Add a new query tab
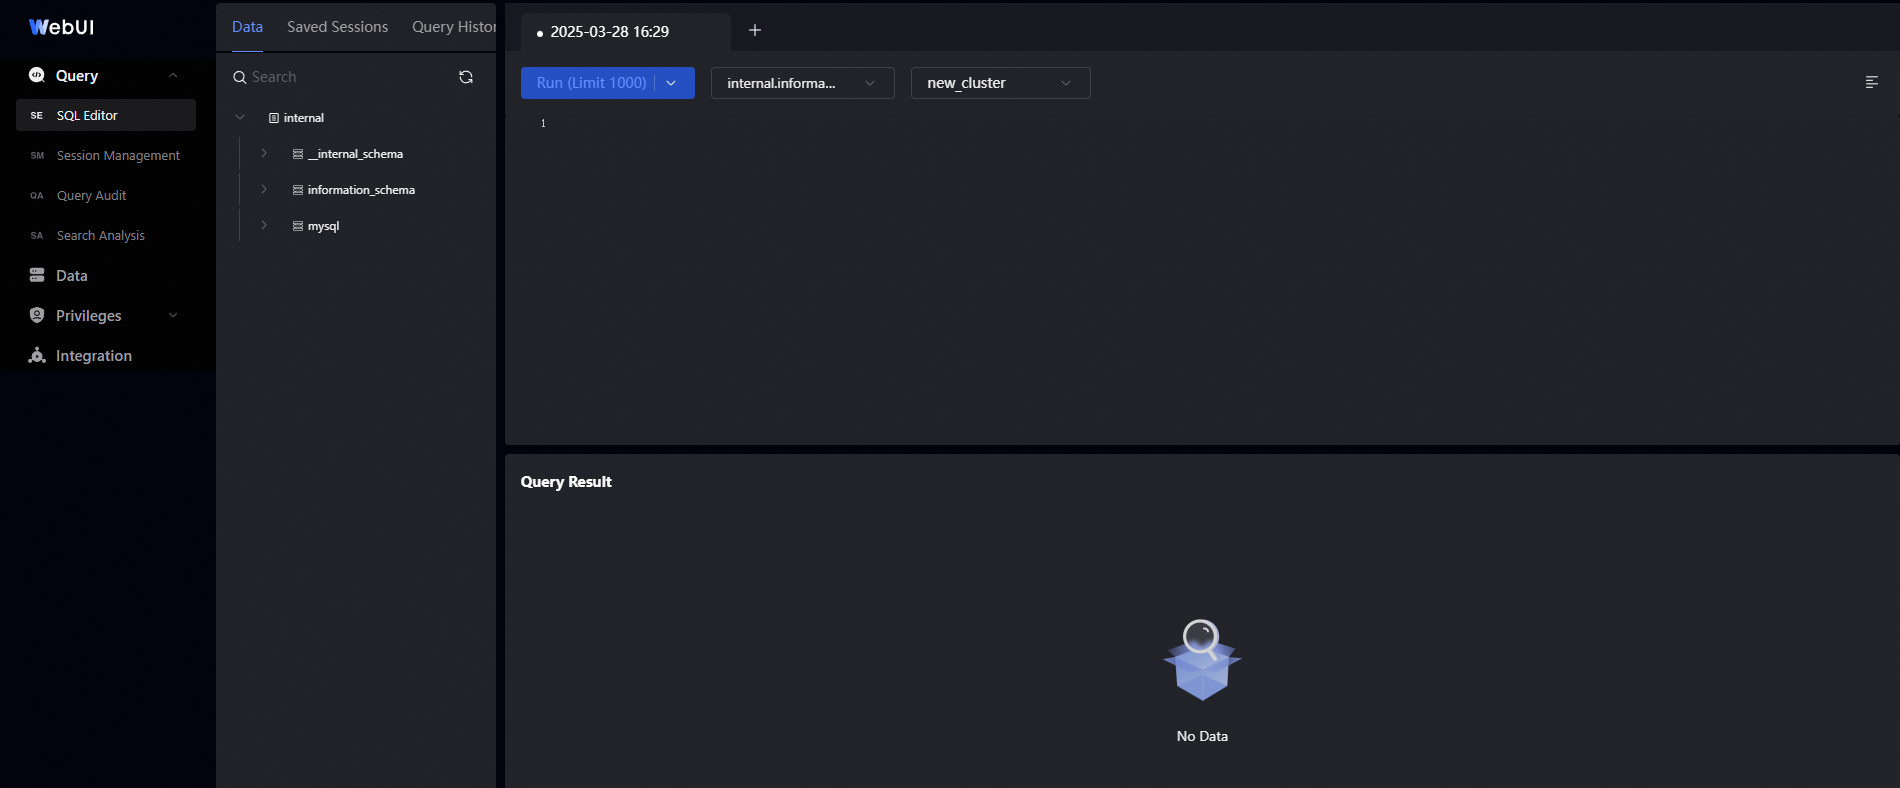 755,30
